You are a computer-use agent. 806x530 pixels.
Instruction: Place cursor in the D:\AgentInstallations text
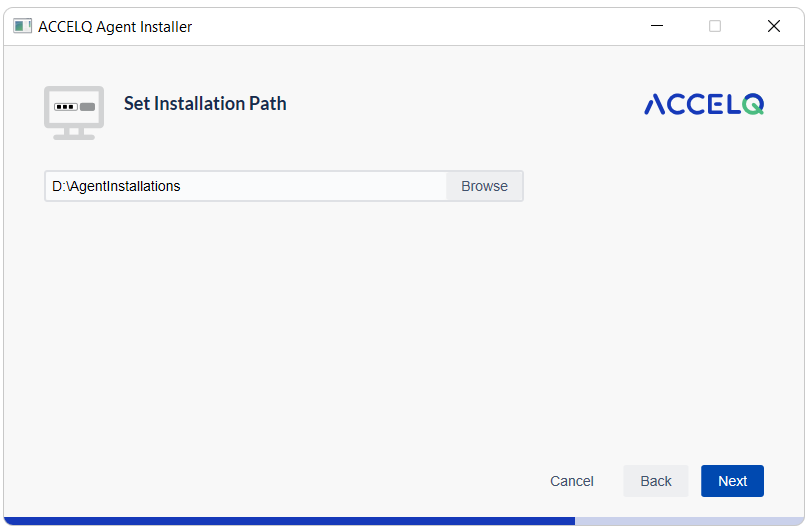[x=116, y=186]
